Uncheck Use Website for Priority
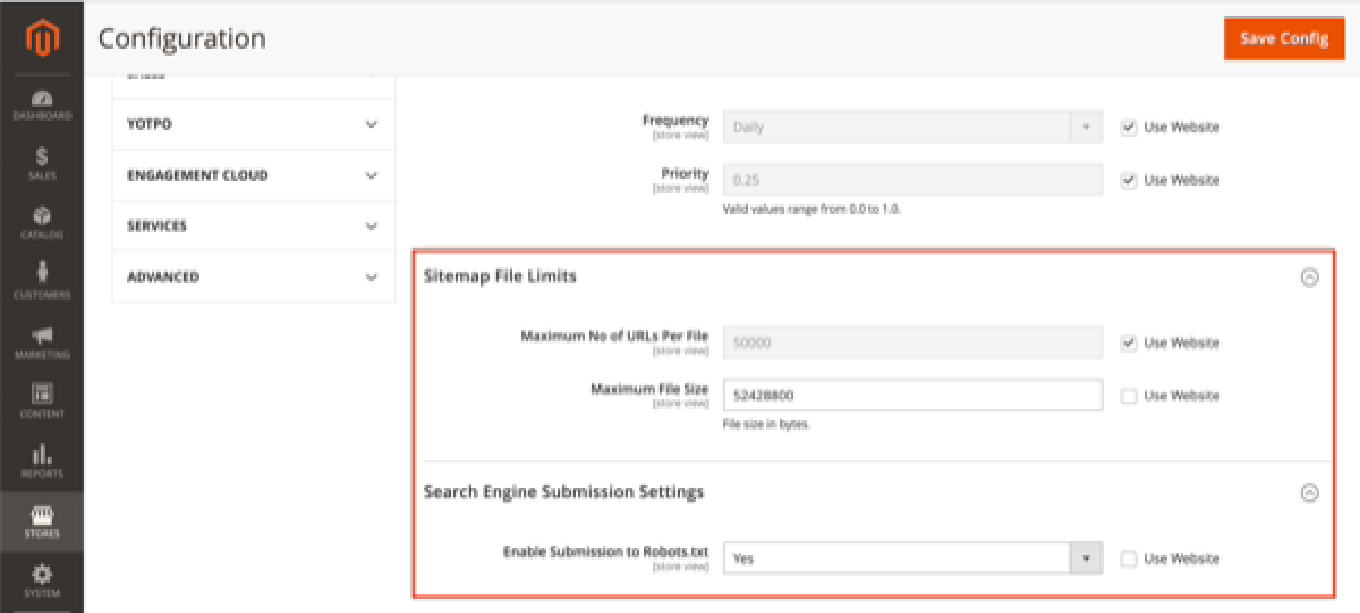This screenshot has width=1360, height=613. coord(1129,180)
